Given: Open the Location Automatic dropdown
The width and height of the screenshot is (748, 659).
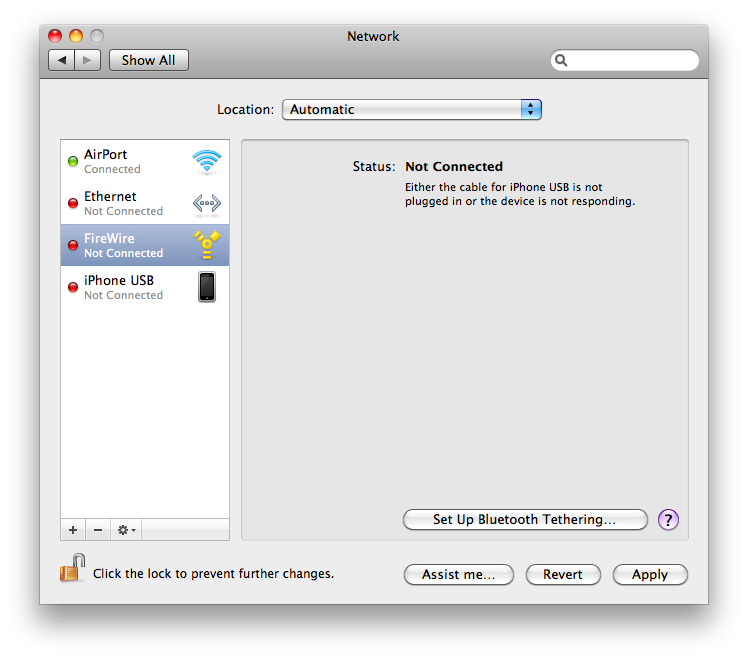Looking at the screenshot, I should [x=412, y=109].
